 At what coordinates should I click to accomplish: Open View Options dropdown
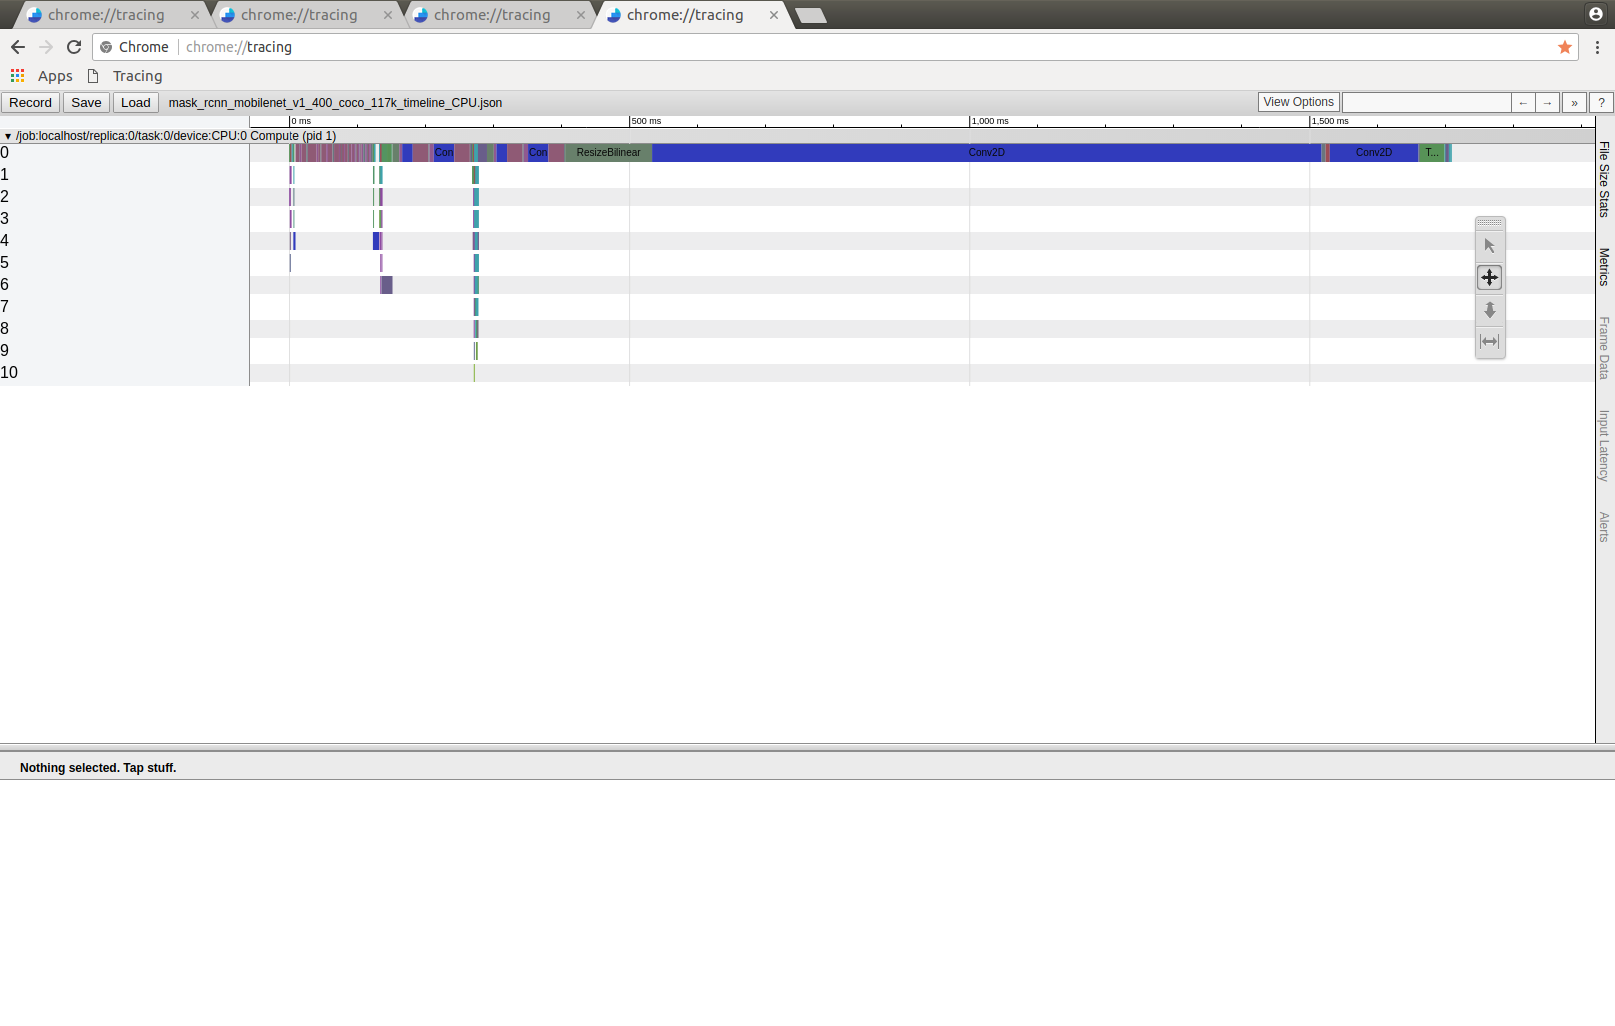tap(1298, 102)
